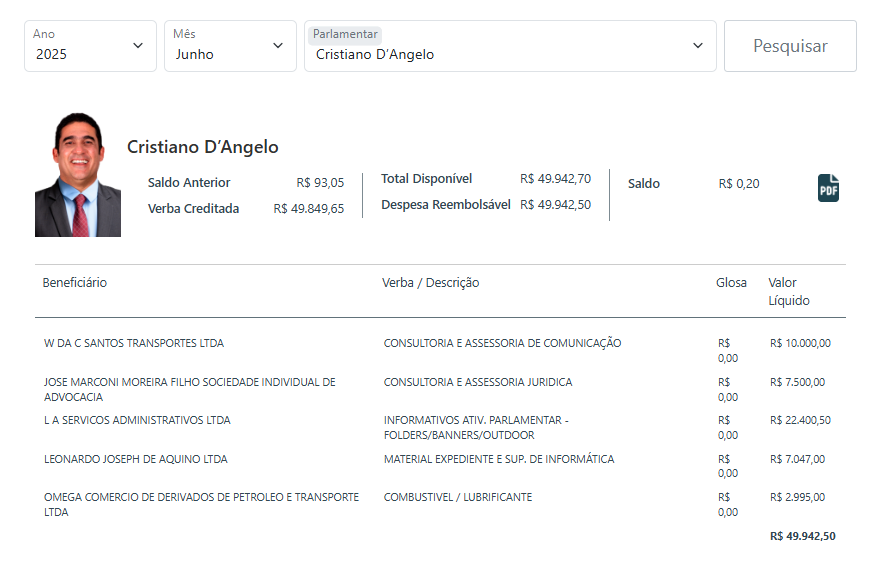Download the PDF report icon

tap(828, 187)
